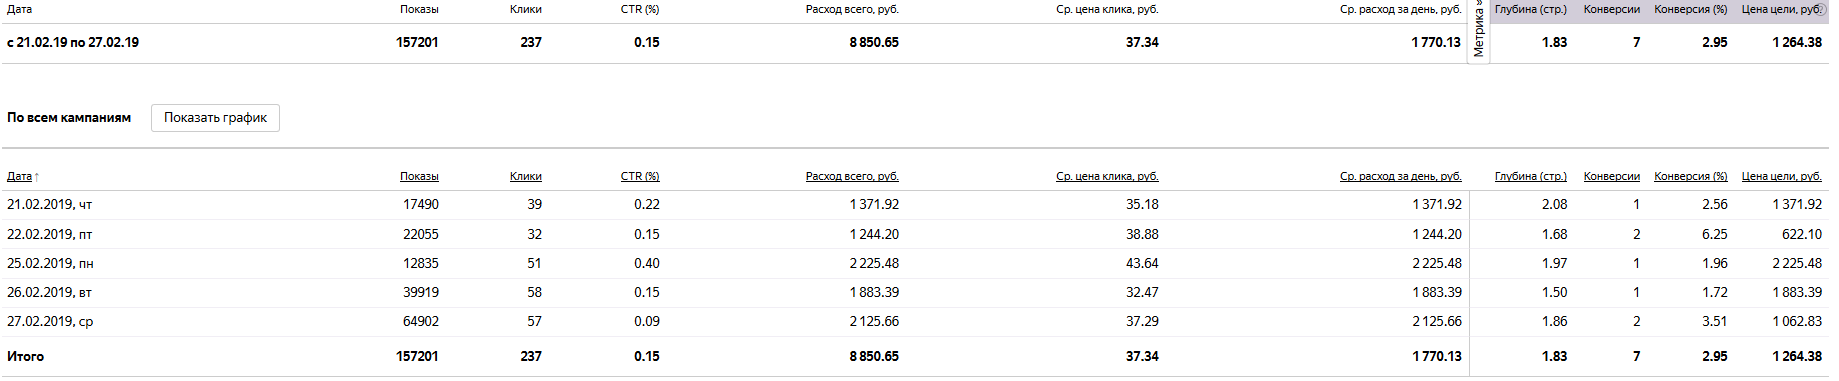Image resolution: width=1839 pixels, height=381 pixels.
Task: Sort by Глубина (стр.) column header
Action: tap(1531, 176)
